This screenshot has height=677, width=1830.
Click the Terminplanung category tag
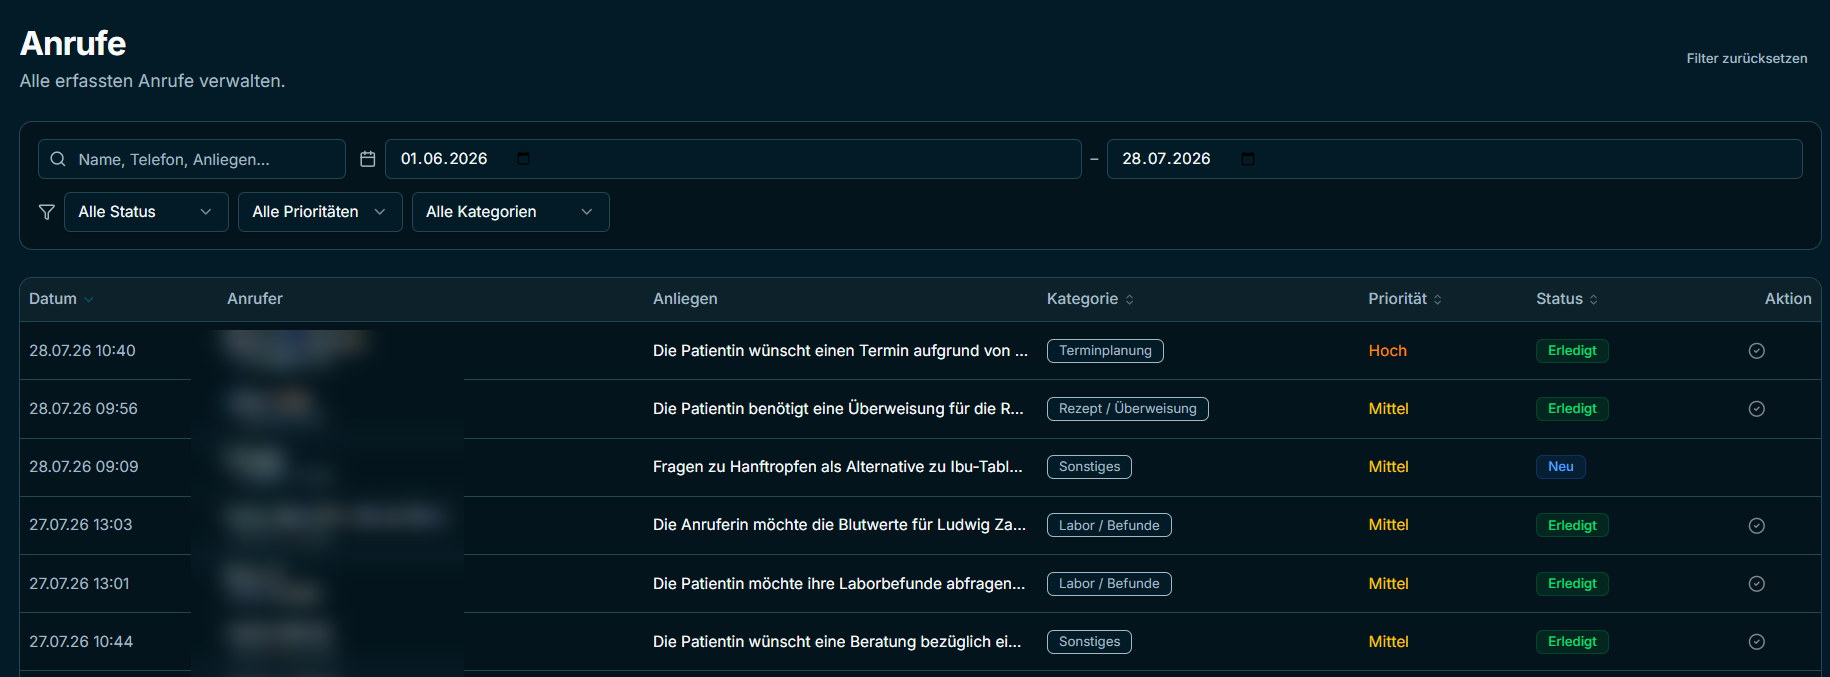coord(1105,351)
